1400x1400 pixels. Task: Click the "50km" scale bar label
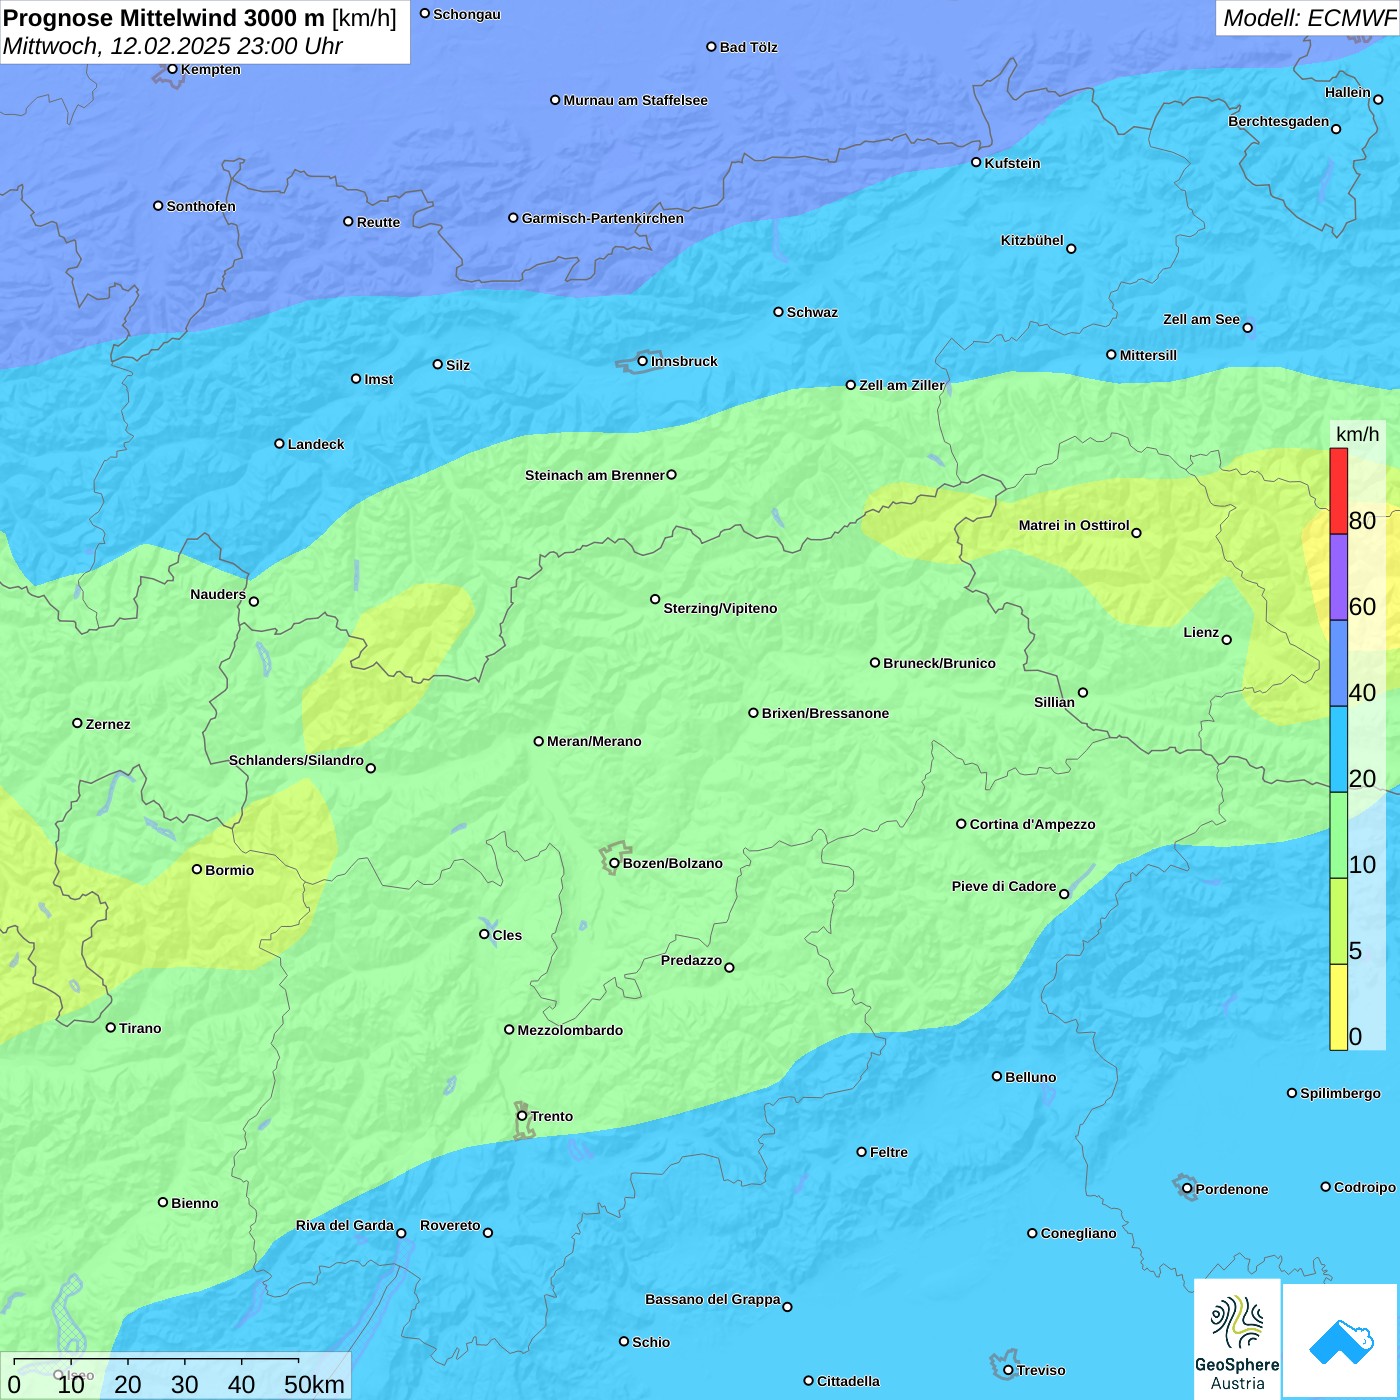314,1384
